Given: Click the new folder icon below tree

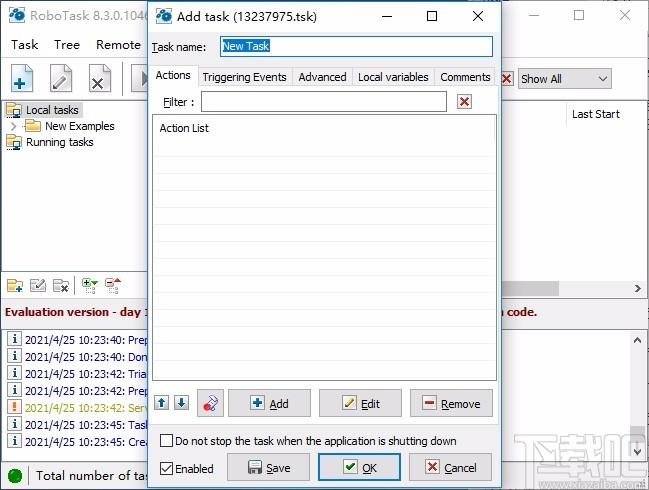Looking at the screenshot, I should 15,286.
